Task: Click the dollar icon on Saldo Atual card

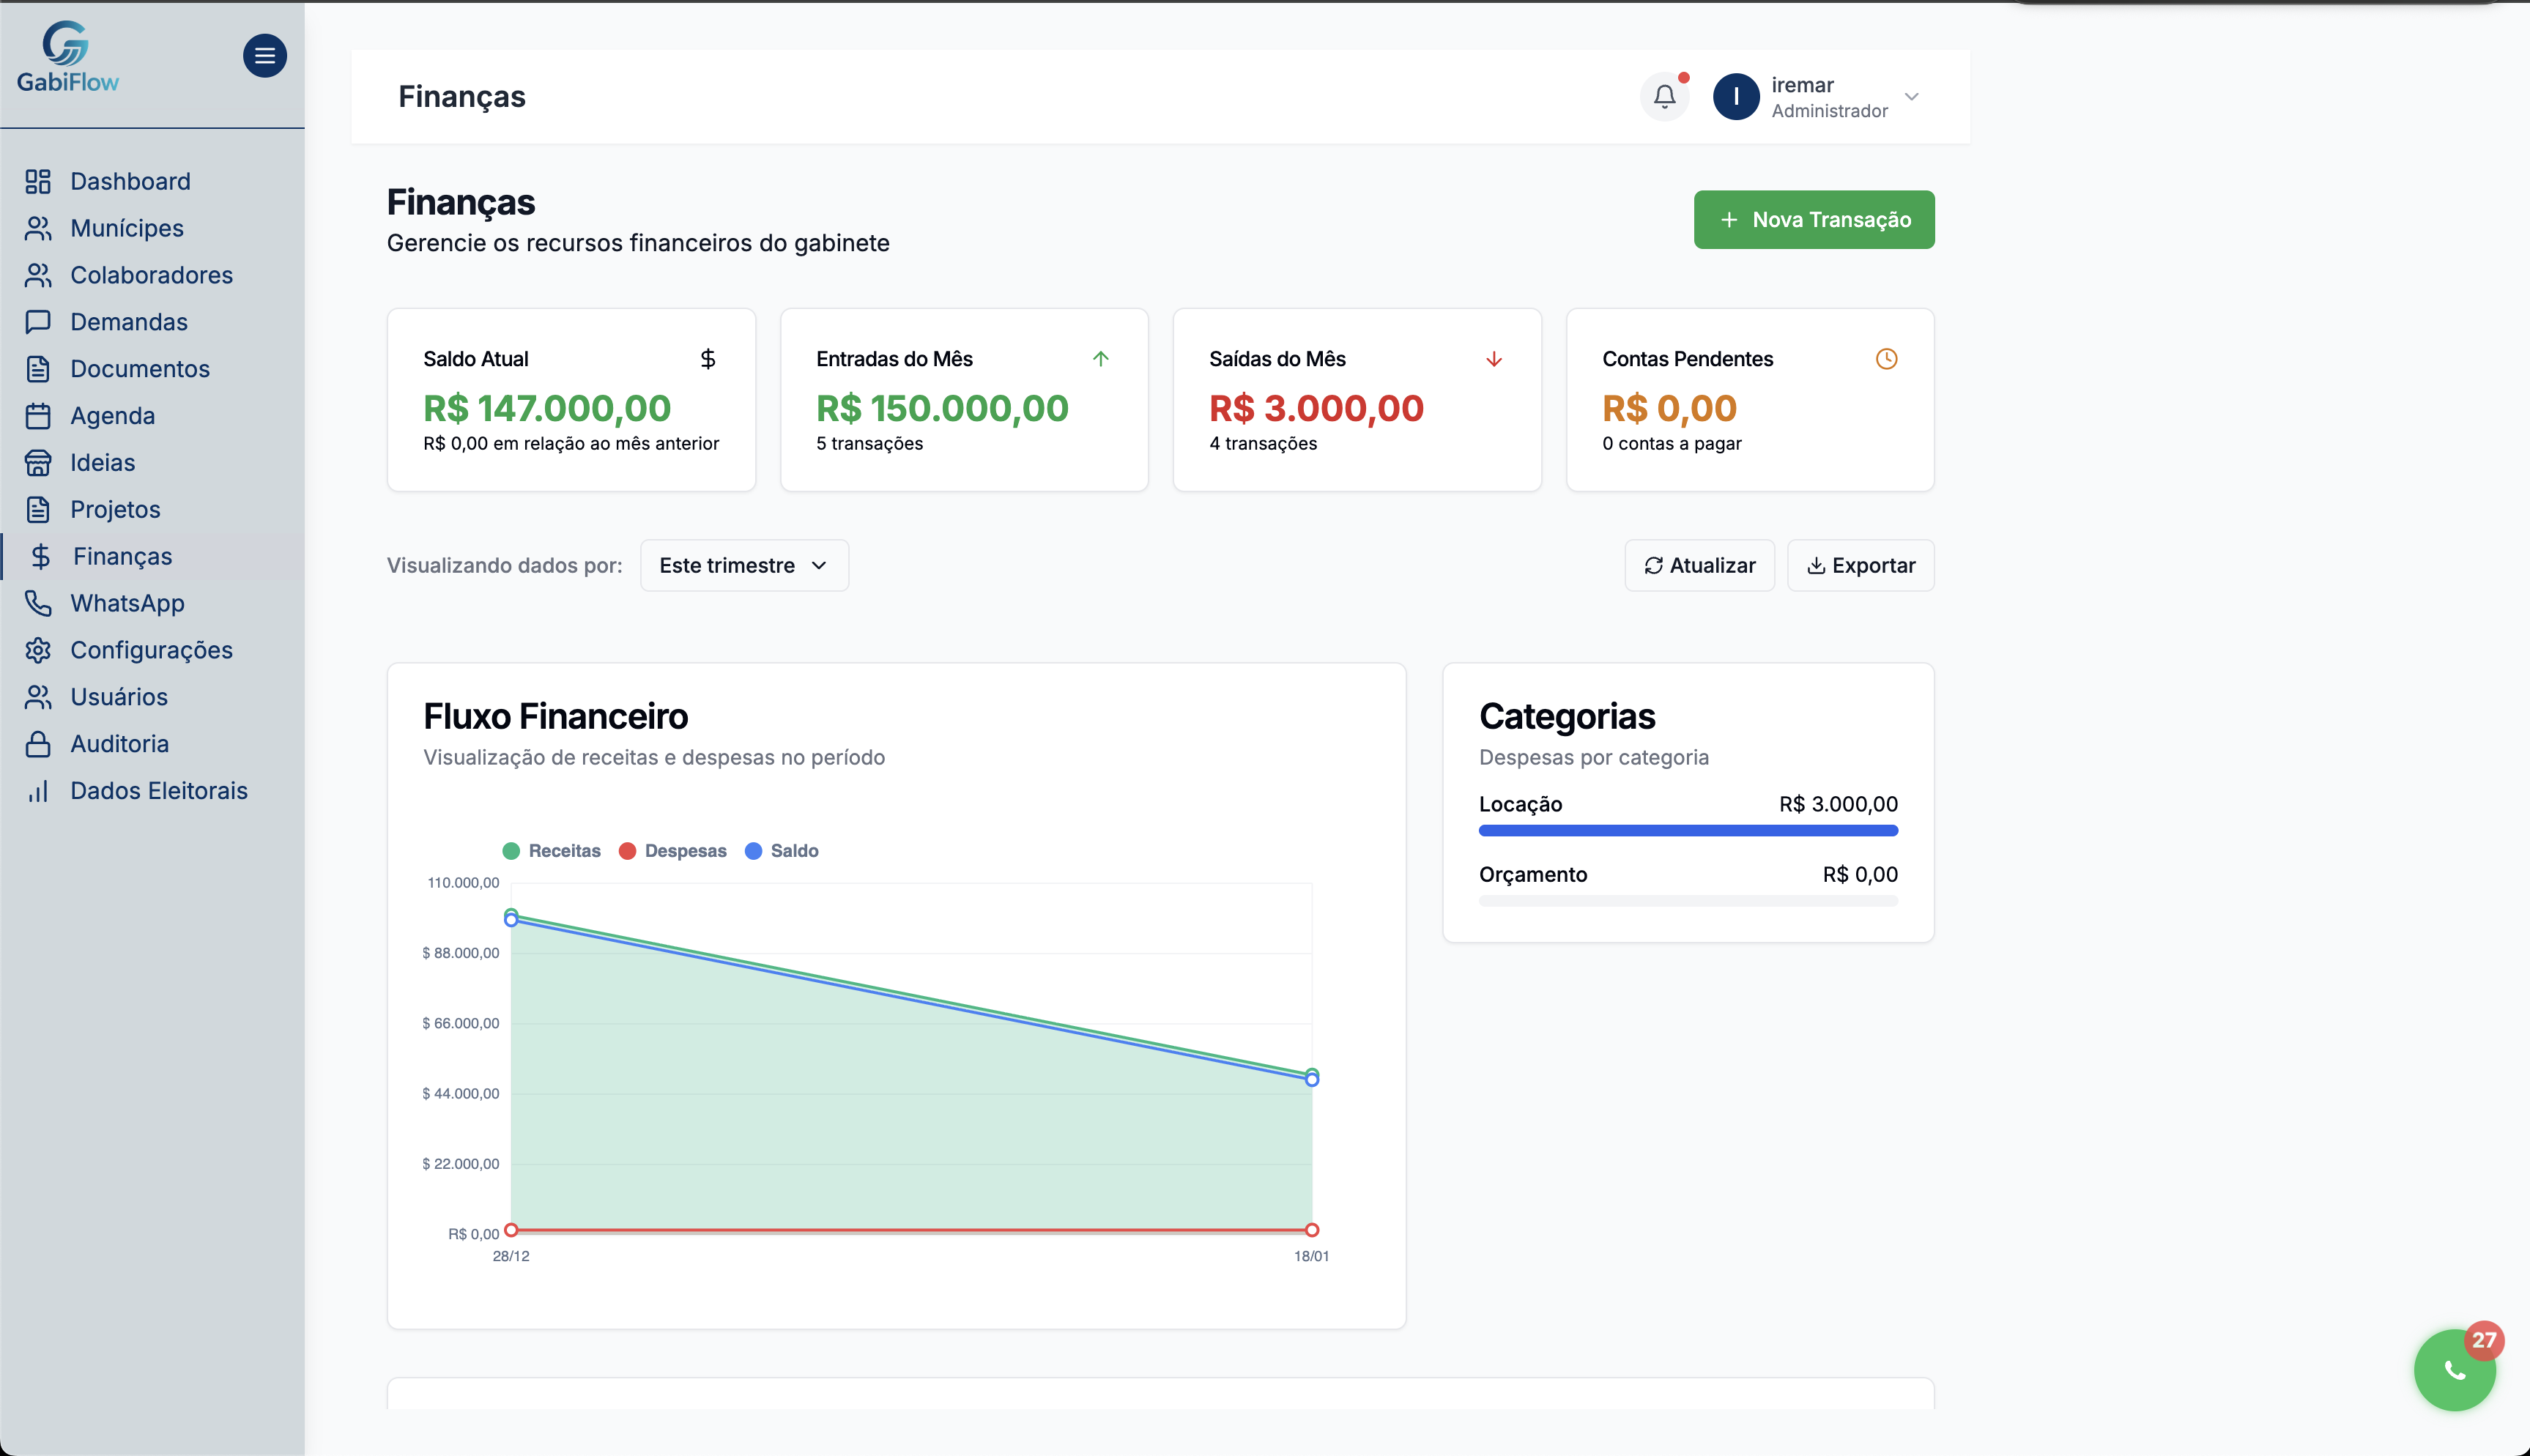Action: 708,359
